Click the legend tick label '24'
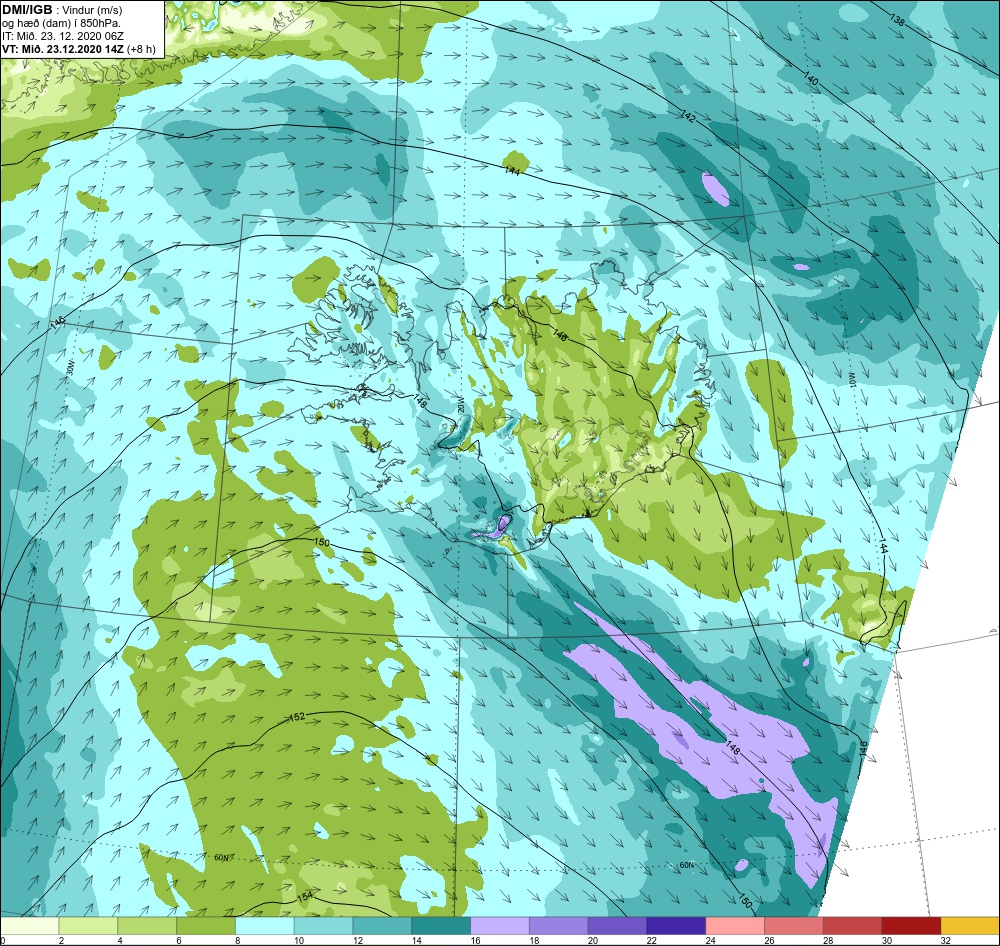 [711, 940]
